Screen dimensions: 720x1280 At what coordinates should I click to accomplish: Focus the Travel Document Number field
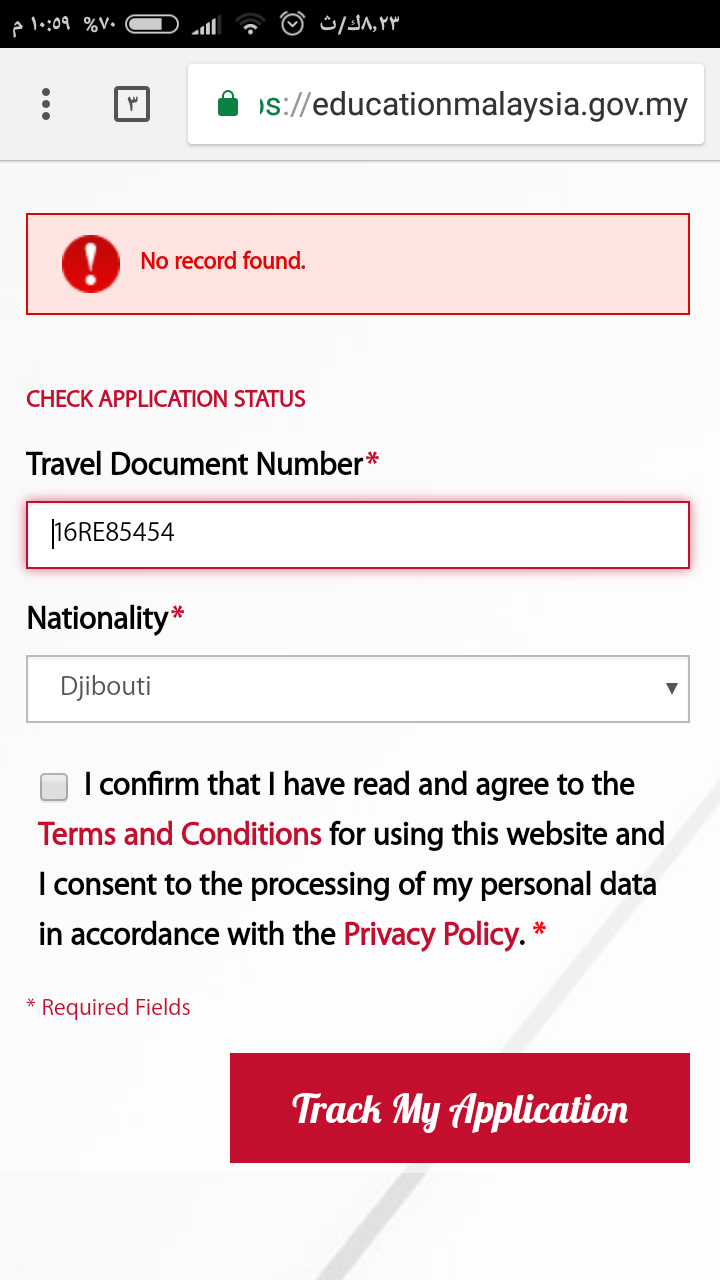tap(358, 534)
